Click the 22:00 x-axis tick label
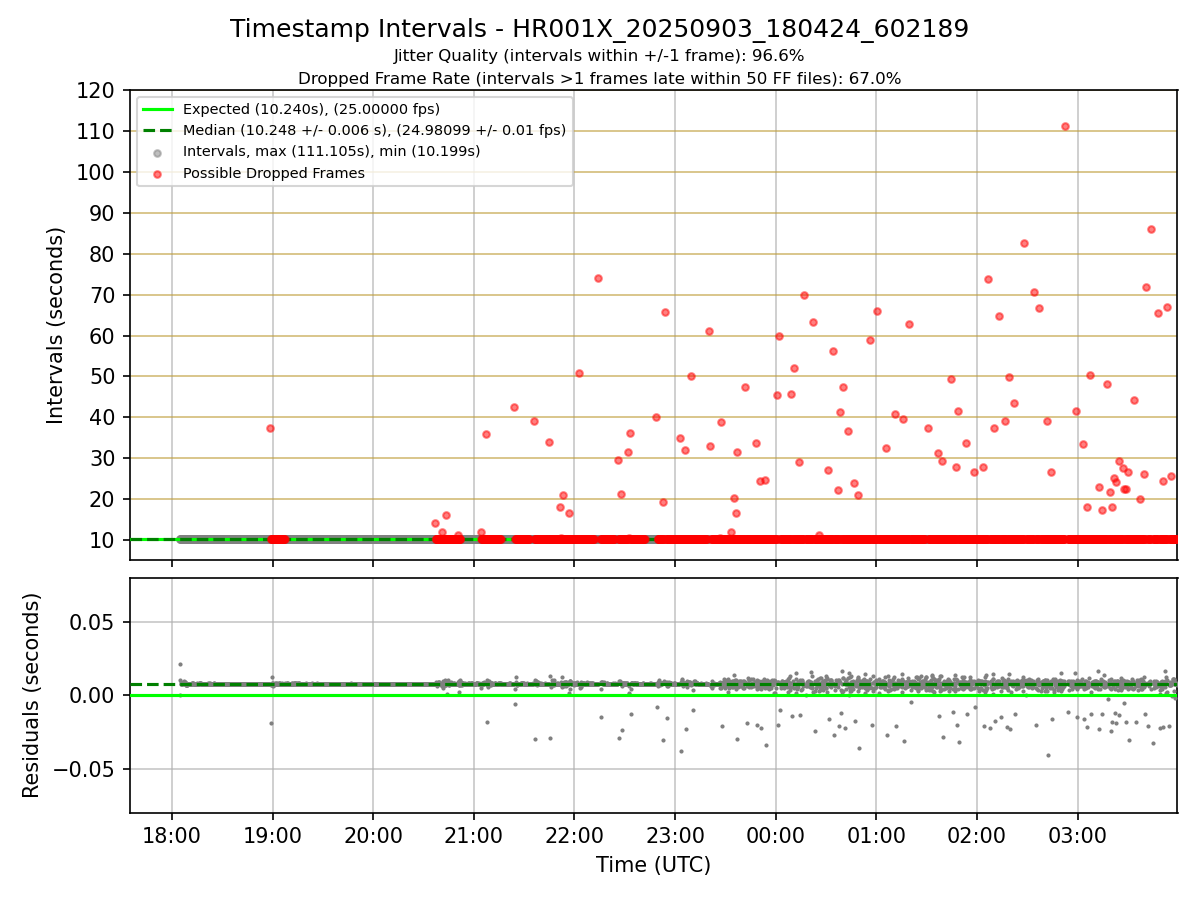The height and width of the screenshot is (900, 1200). 574,836
